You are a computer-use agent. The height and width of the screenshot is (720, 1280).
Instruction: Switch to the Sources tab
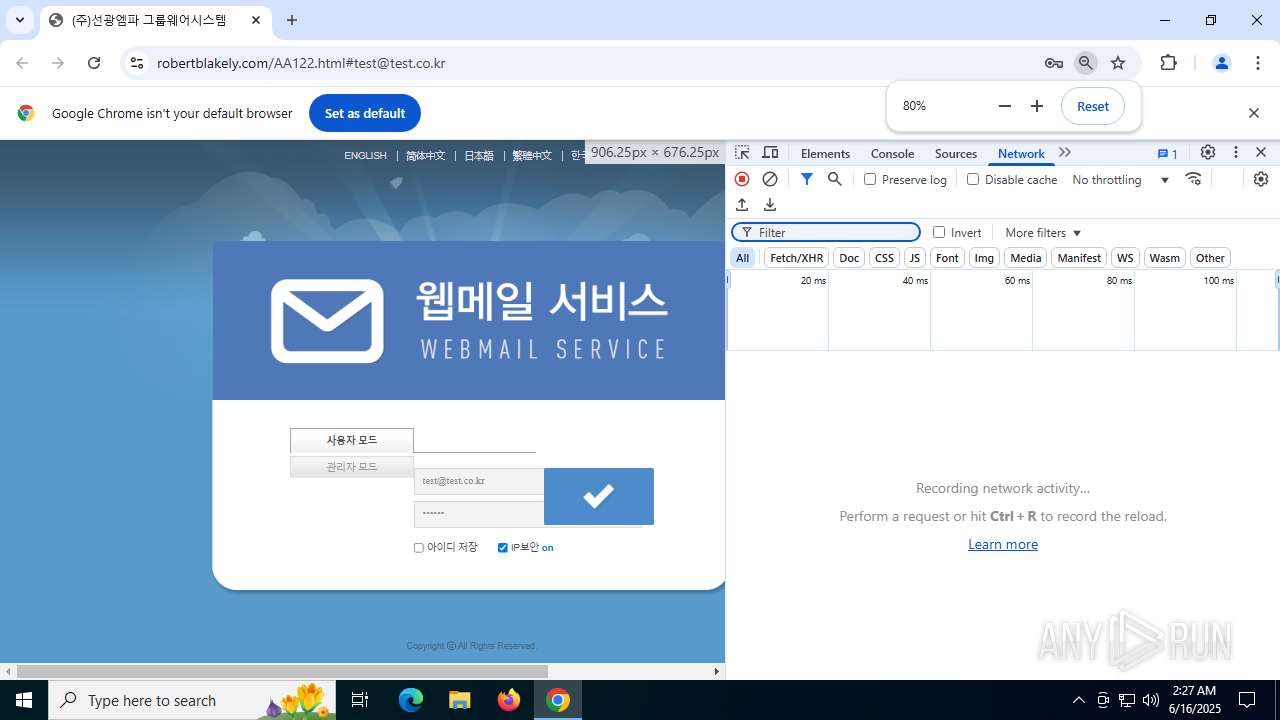956,153
